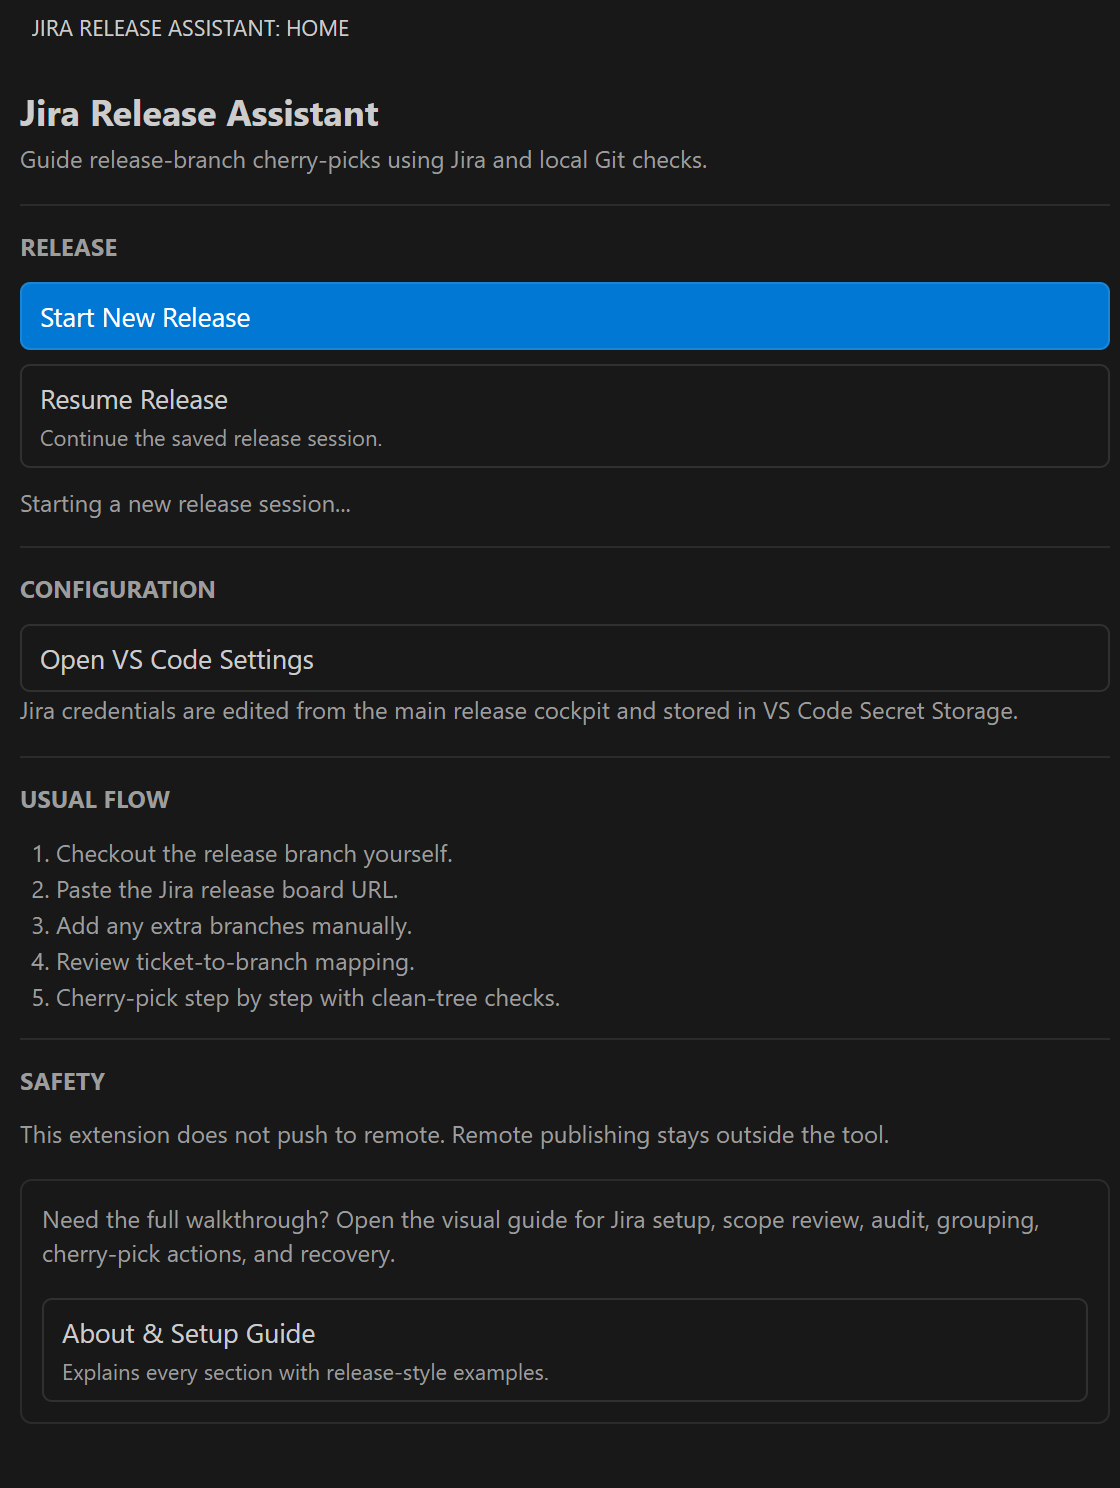Click 'Guide release-branch cherry-picks' subtitle text

(x=363, y=160)
